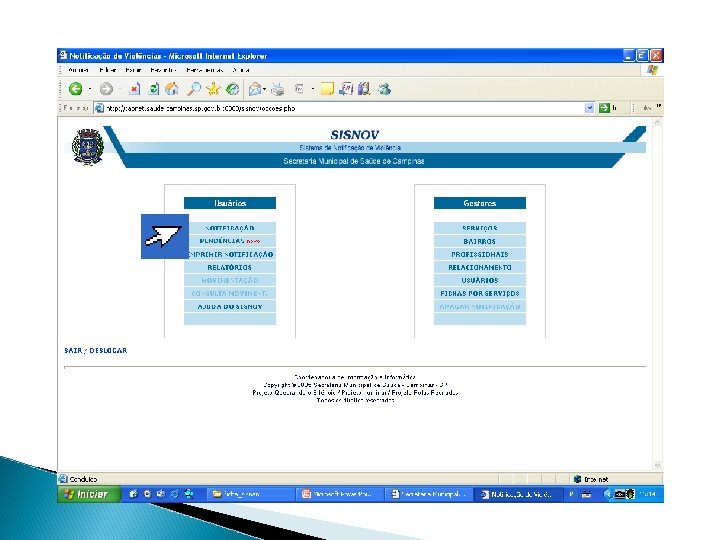Screen dimensions: 720x540
Task: Click the Links toolbar label
Action: pos(647,107)
